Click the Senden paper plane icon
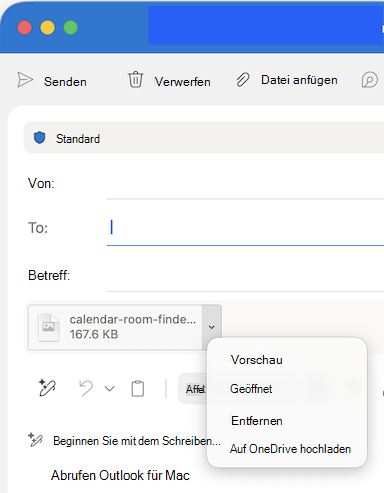This screenshot has width=384, height=493. click(x=25, y=80)
